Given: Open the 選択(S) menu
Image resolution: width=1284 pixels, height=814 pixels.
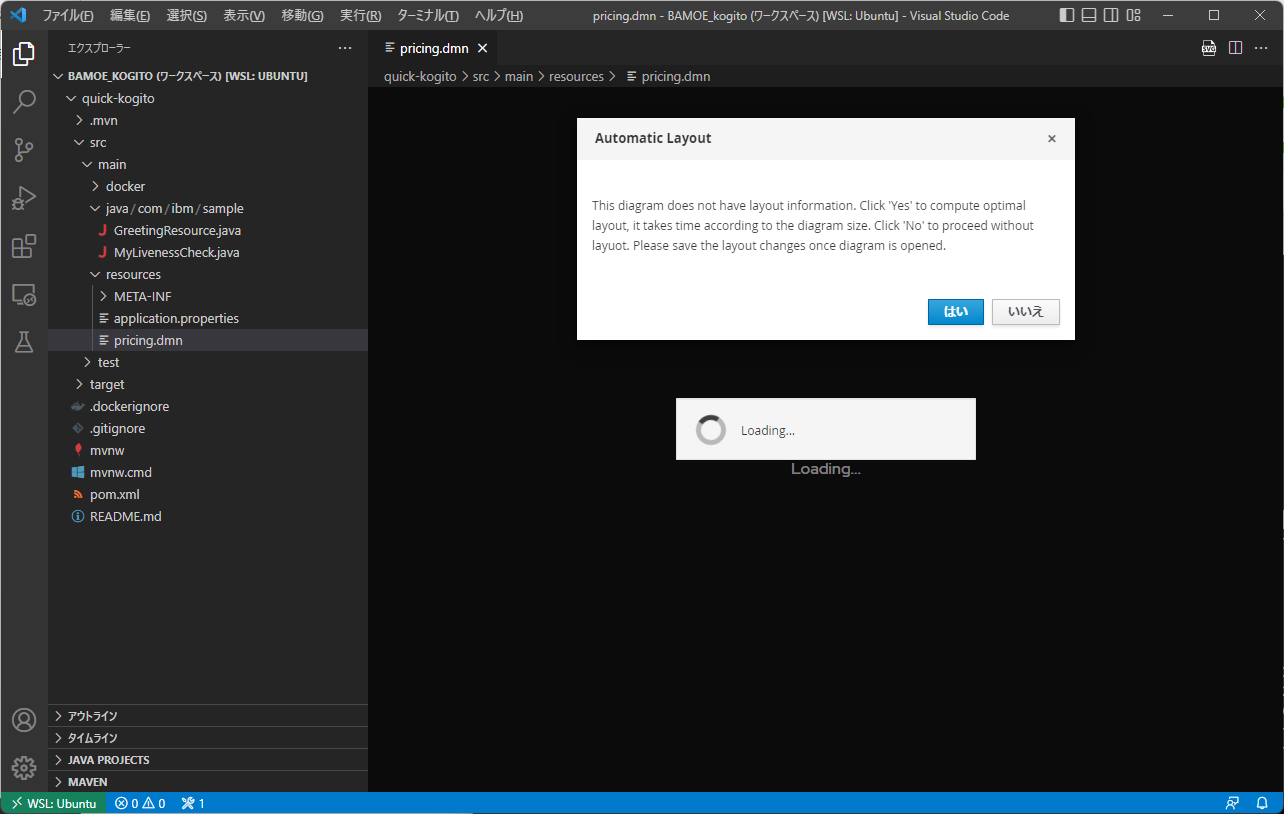Looking at the screenshot, I should [x=187, y=15].
